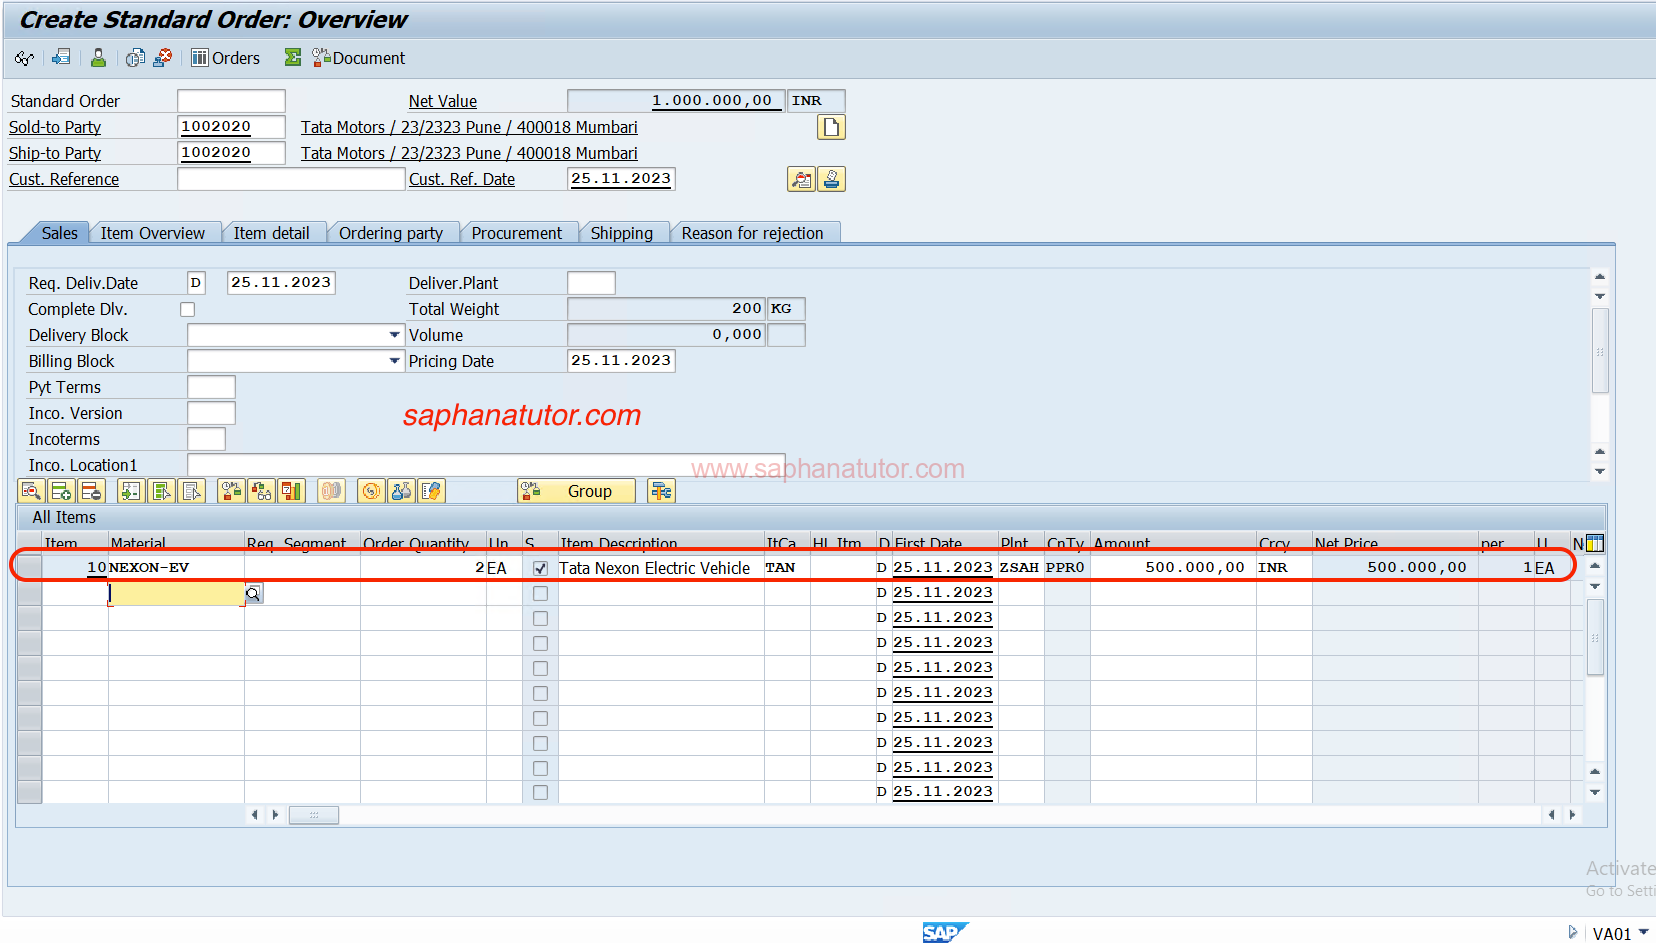The image size is (1656, 943).
Task: Open the Orders list button
Action: click(x=226, y=58)
